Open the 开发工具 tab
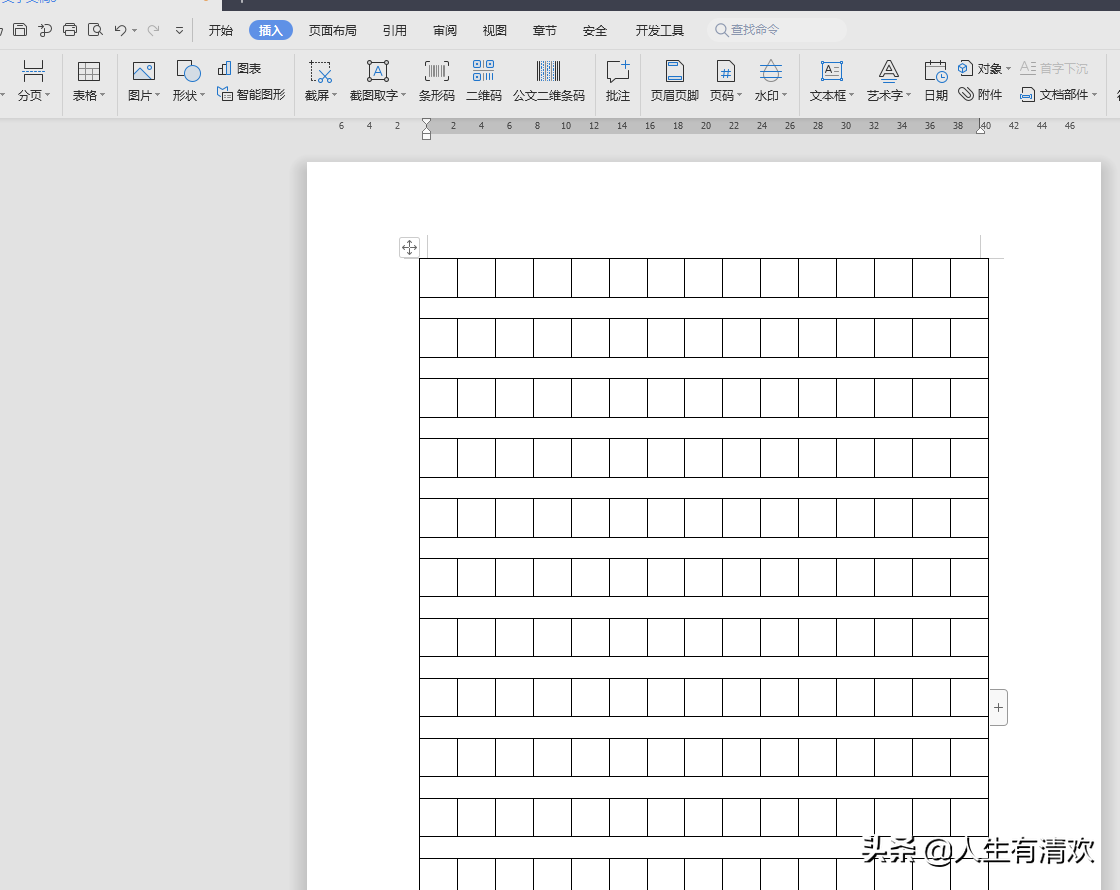 [x=659, y=30]
